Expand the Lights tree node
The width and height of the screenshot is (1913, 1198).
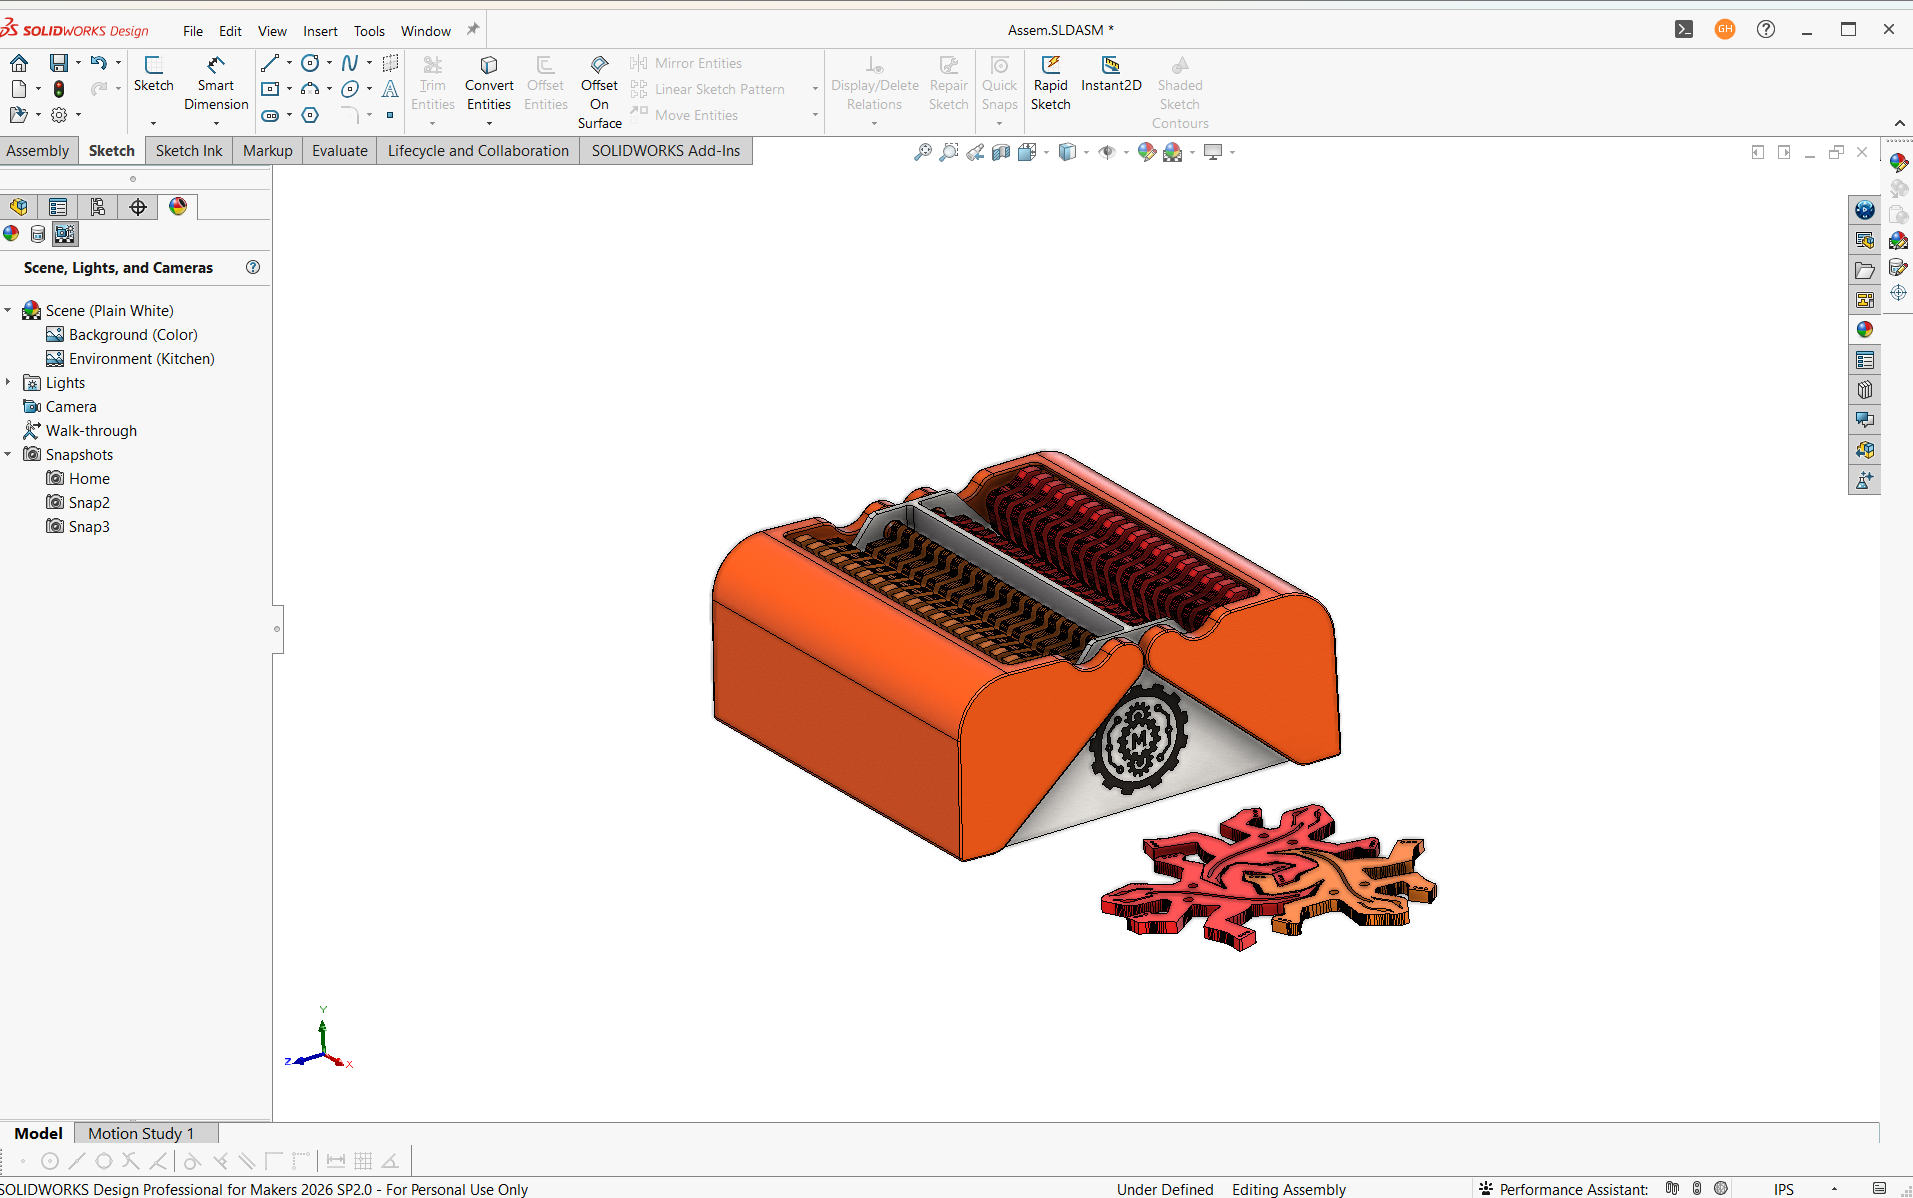[x=8, y=382]
